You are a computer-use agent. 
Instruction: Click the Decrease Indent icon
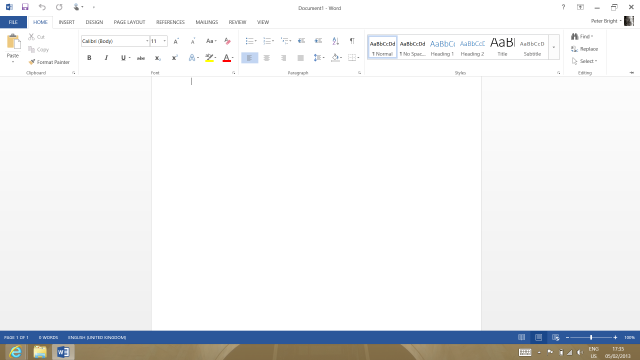301,41
